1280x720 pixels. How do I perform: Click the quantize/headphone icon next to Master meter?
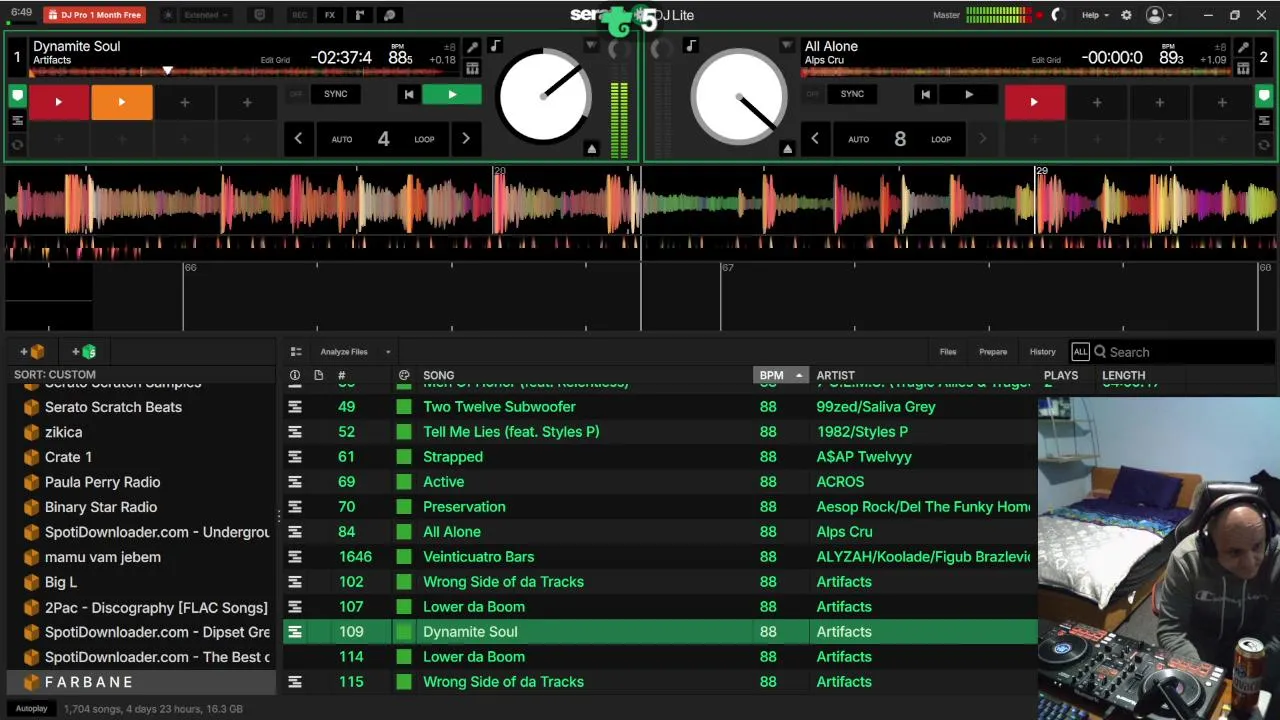pos(1058,15)
